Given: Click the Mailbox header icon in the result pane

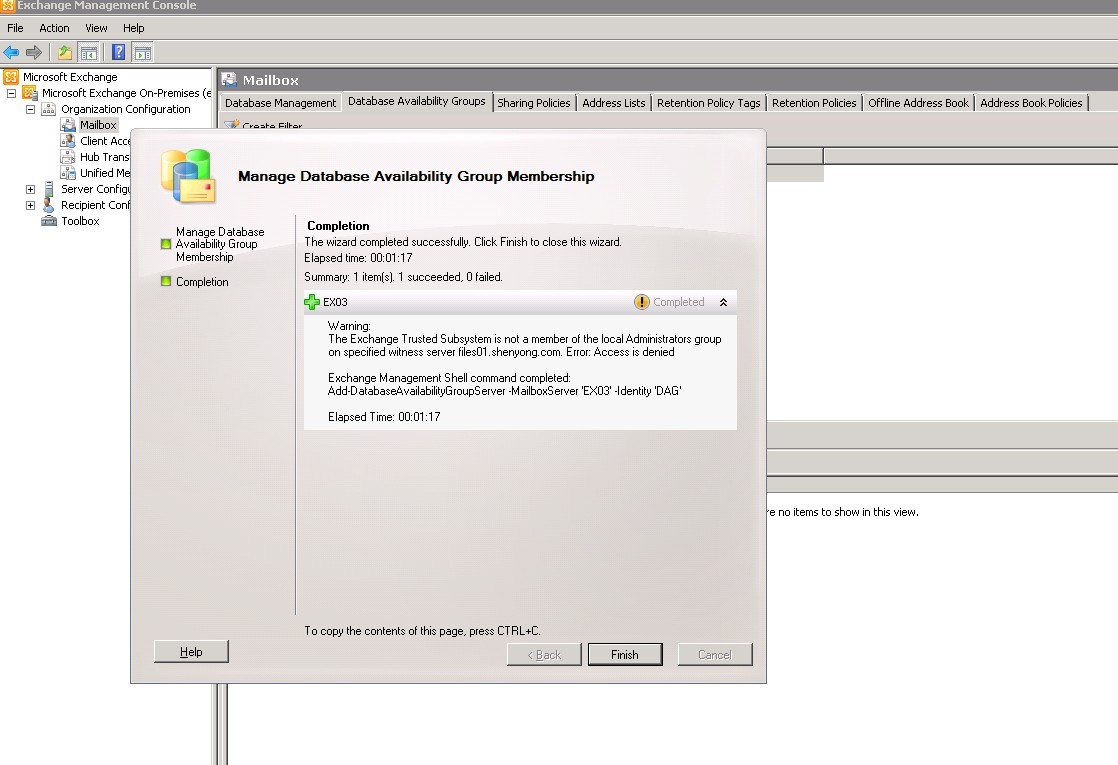Looking at the screenshot, I should pyautogui.click(x=229, y=79).
